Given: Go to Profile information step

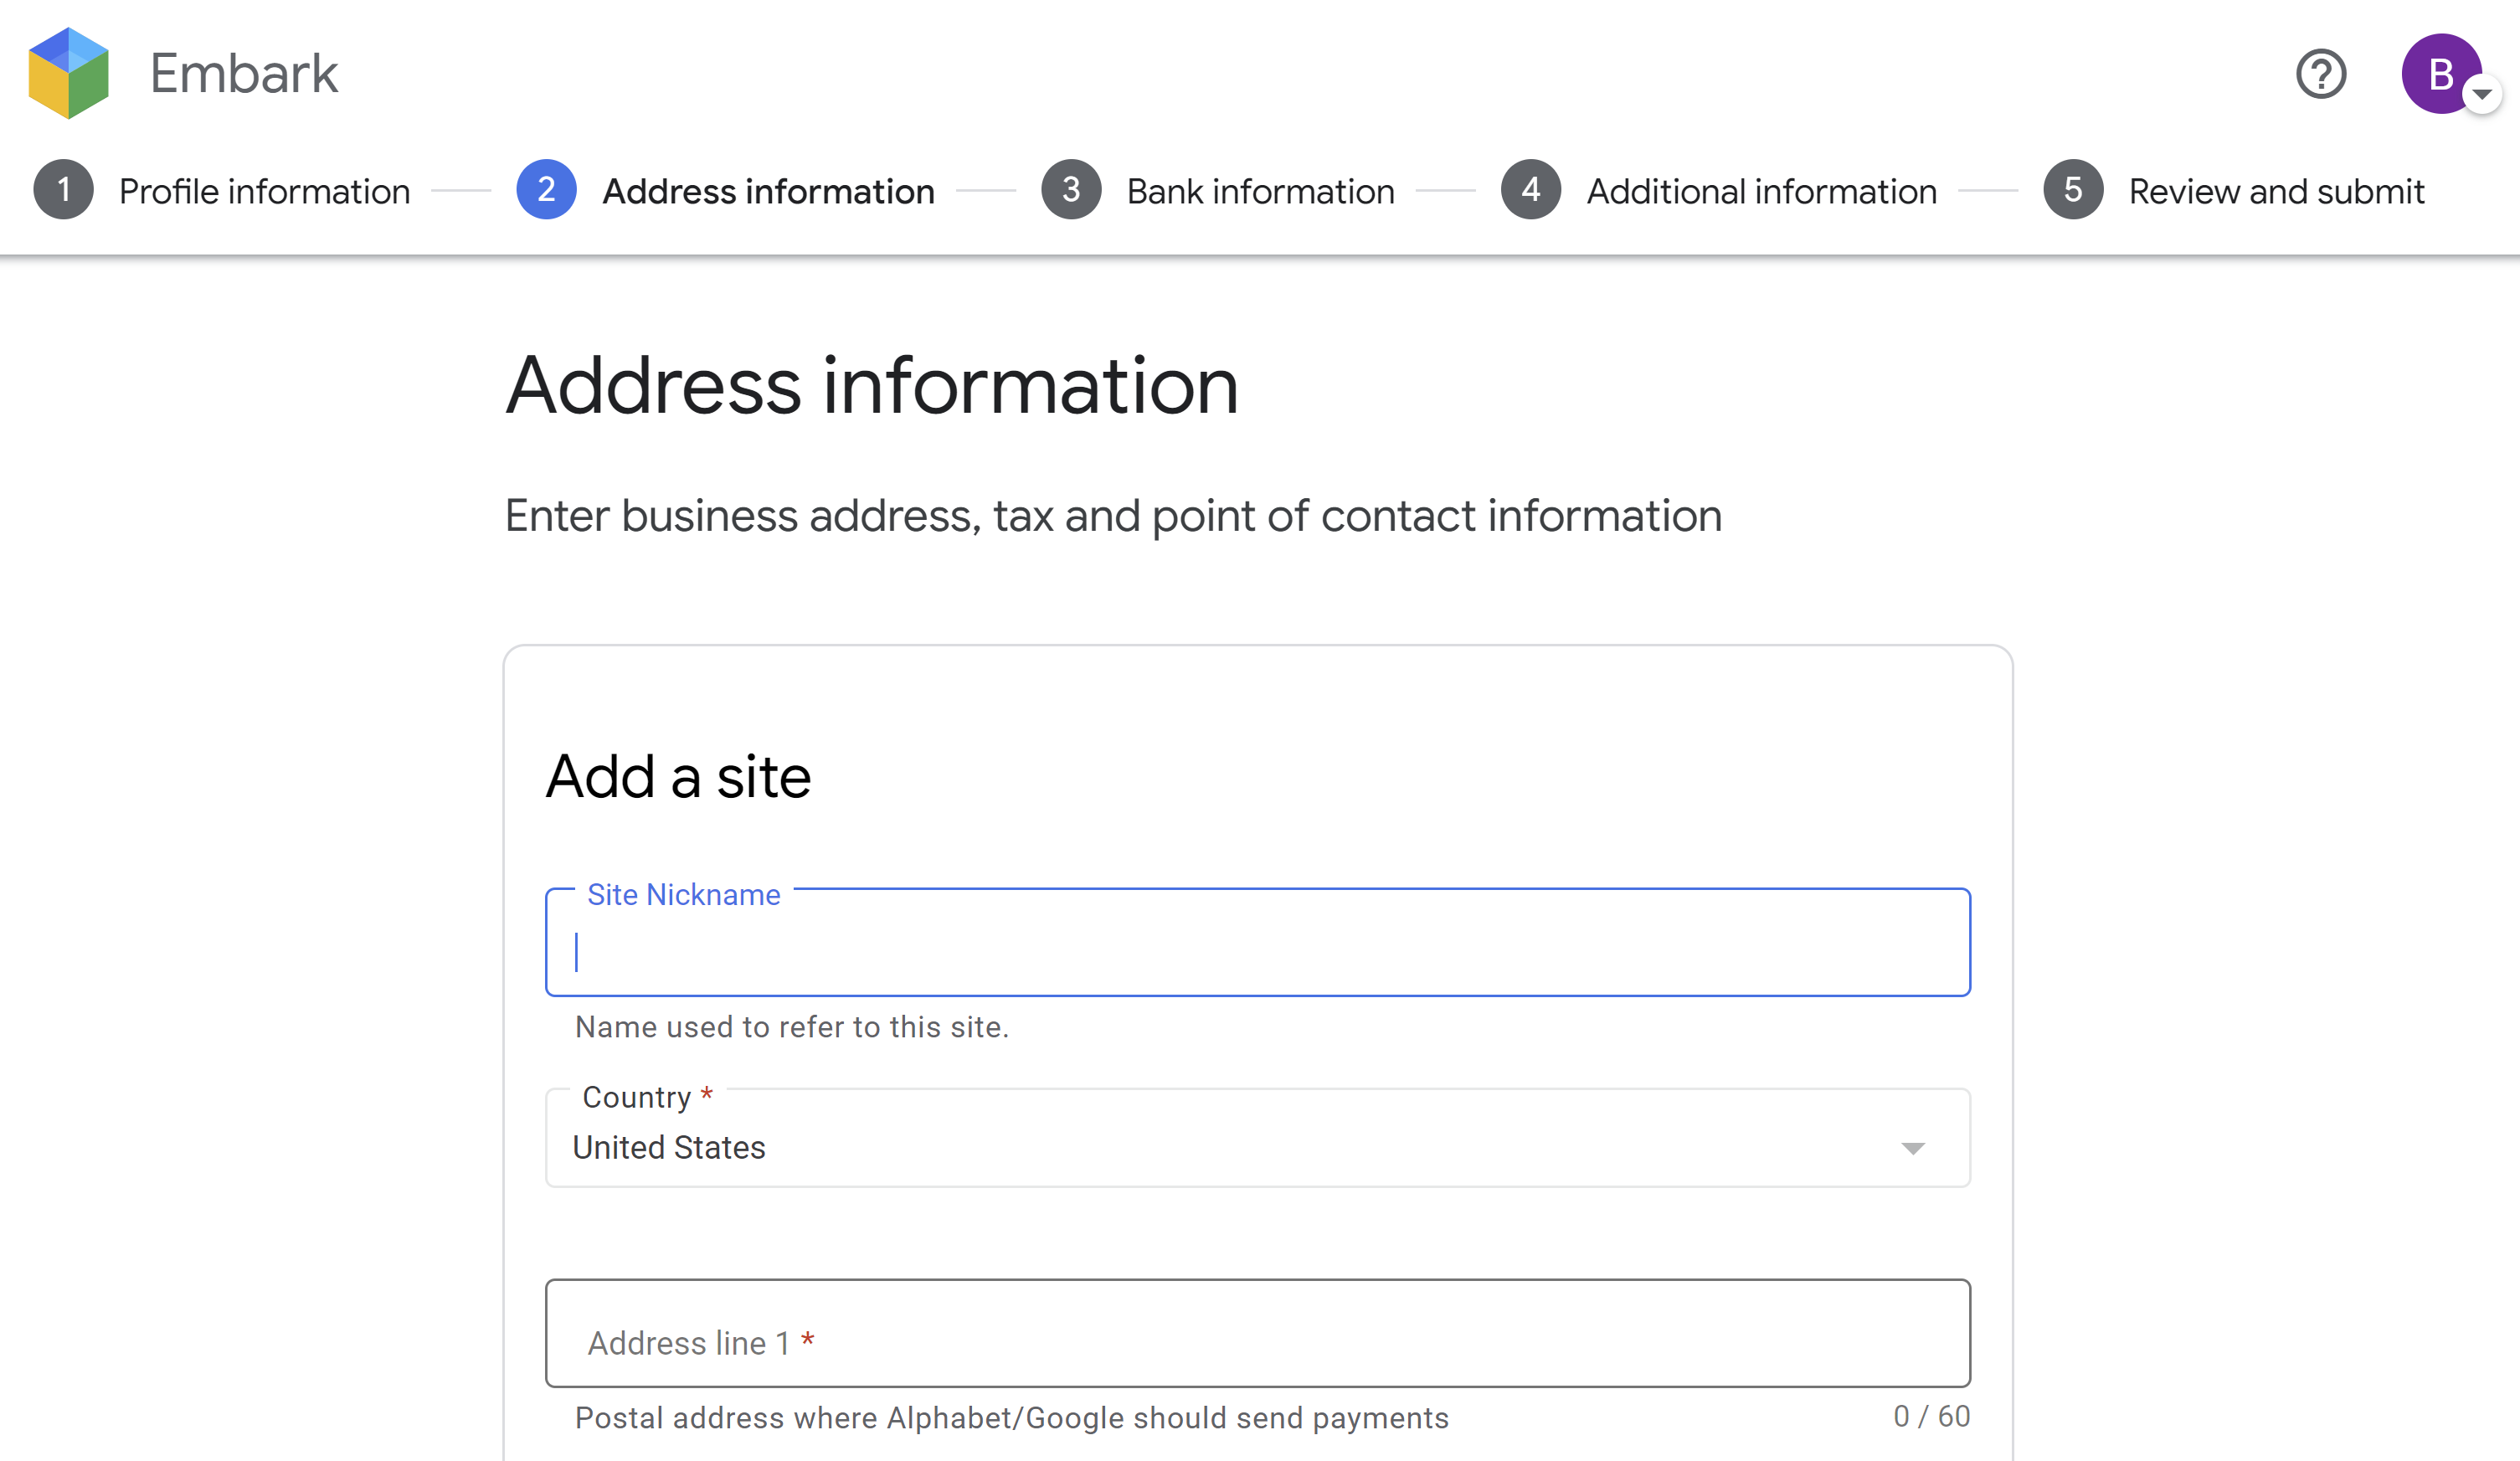Looking at the screenshot, I should pyautogui.click(x=264, y=191).
